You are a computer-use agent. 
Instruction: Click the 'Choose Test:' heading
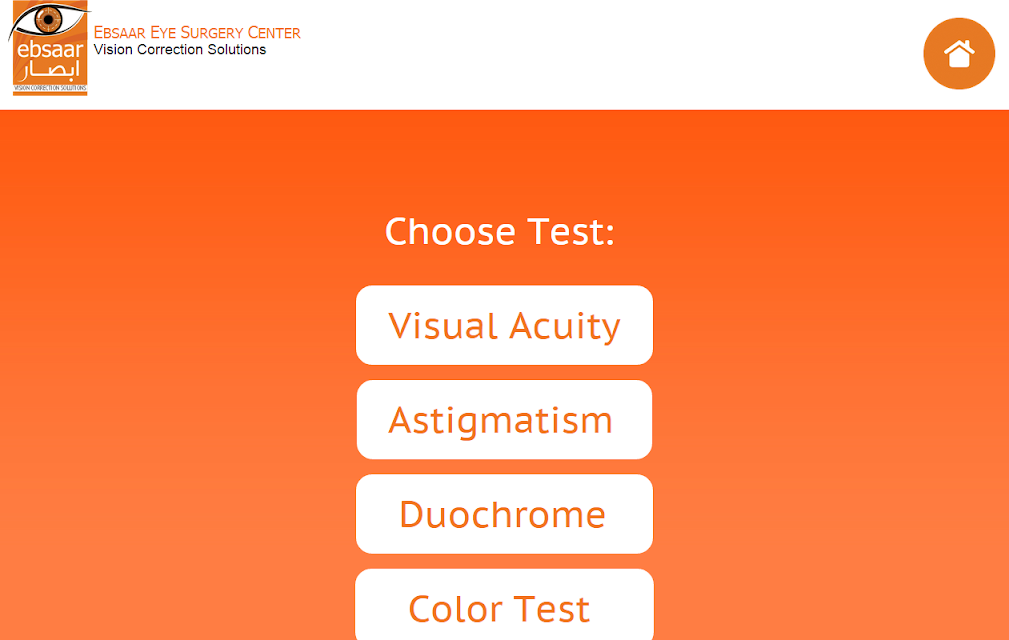[x=500, y=232]
